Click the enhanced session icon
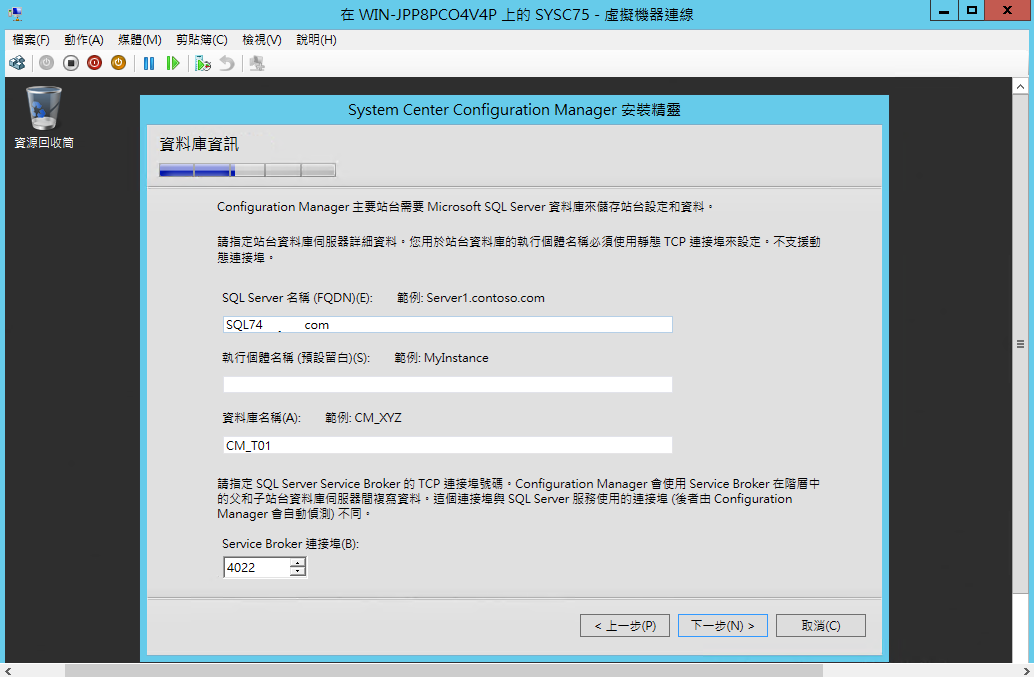The image size is (1034, 677). 257,63
